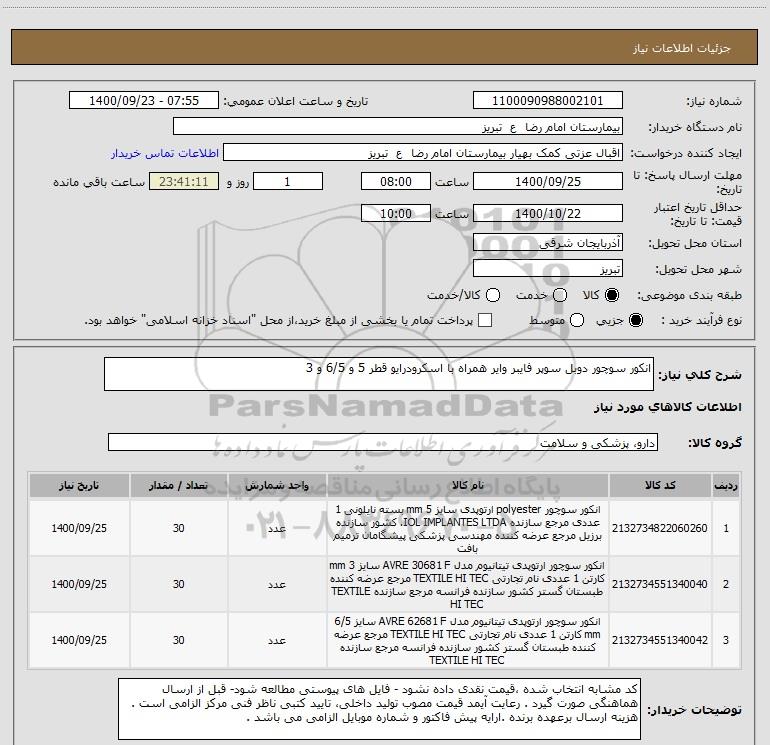Screen dimensions: 770x745
Task: Select the کالا radio button
Action: click(x=612, y=295)
